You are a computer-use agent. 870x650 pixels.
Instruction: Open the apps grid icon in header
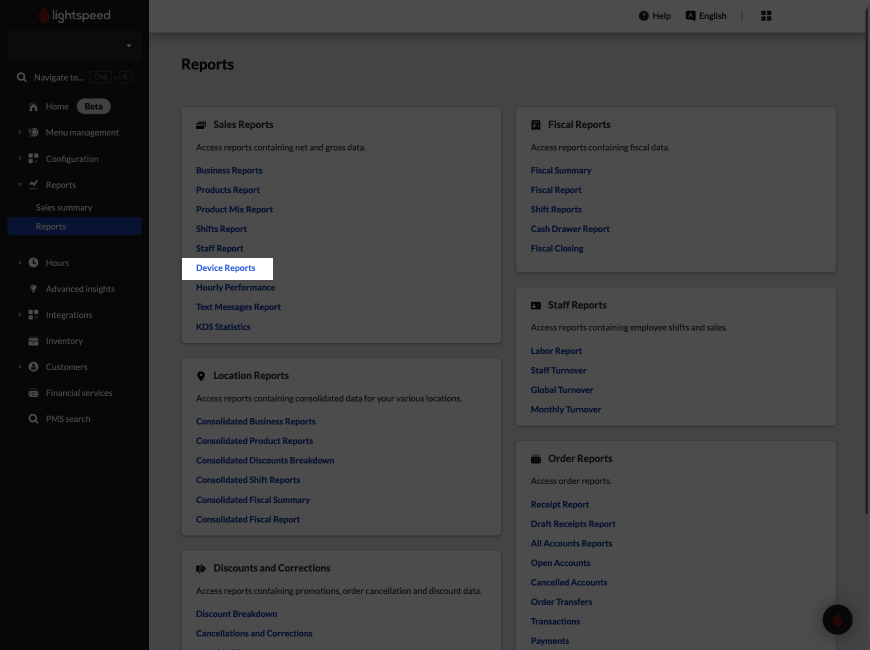pos(766,16)
